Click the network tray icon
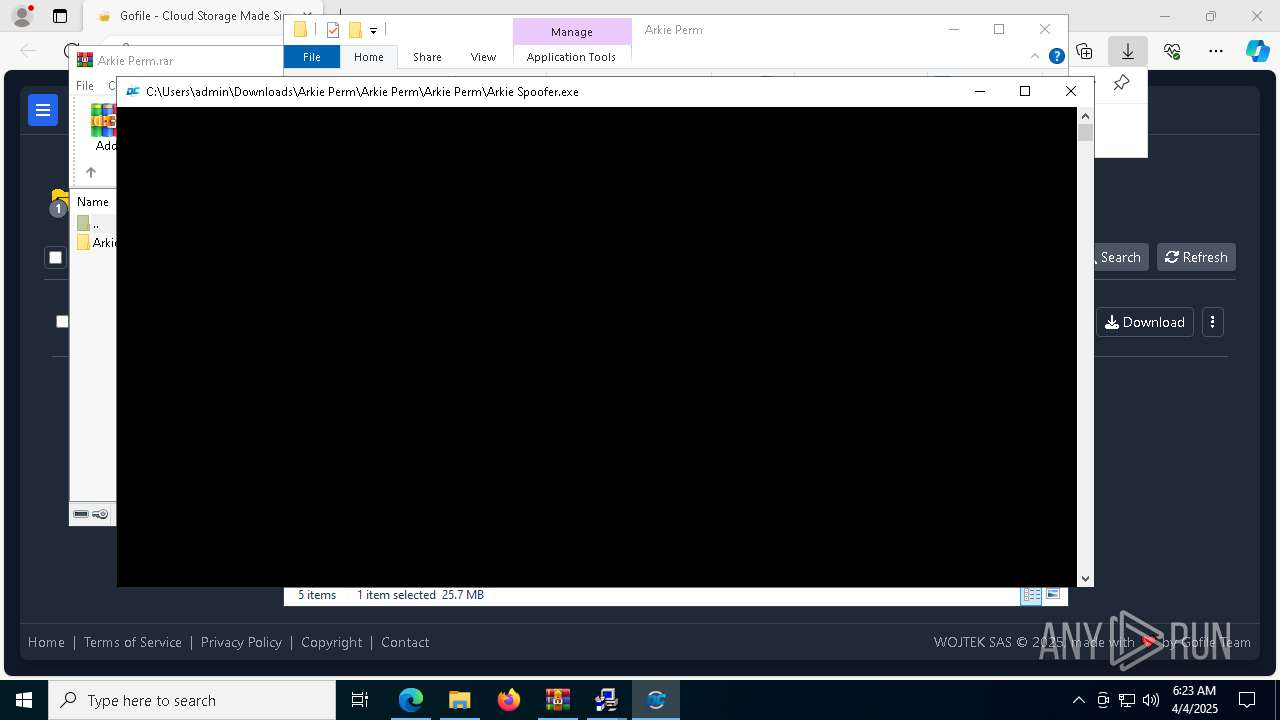This screenshot has width=1280, height=720. (x=1127, y=700)
